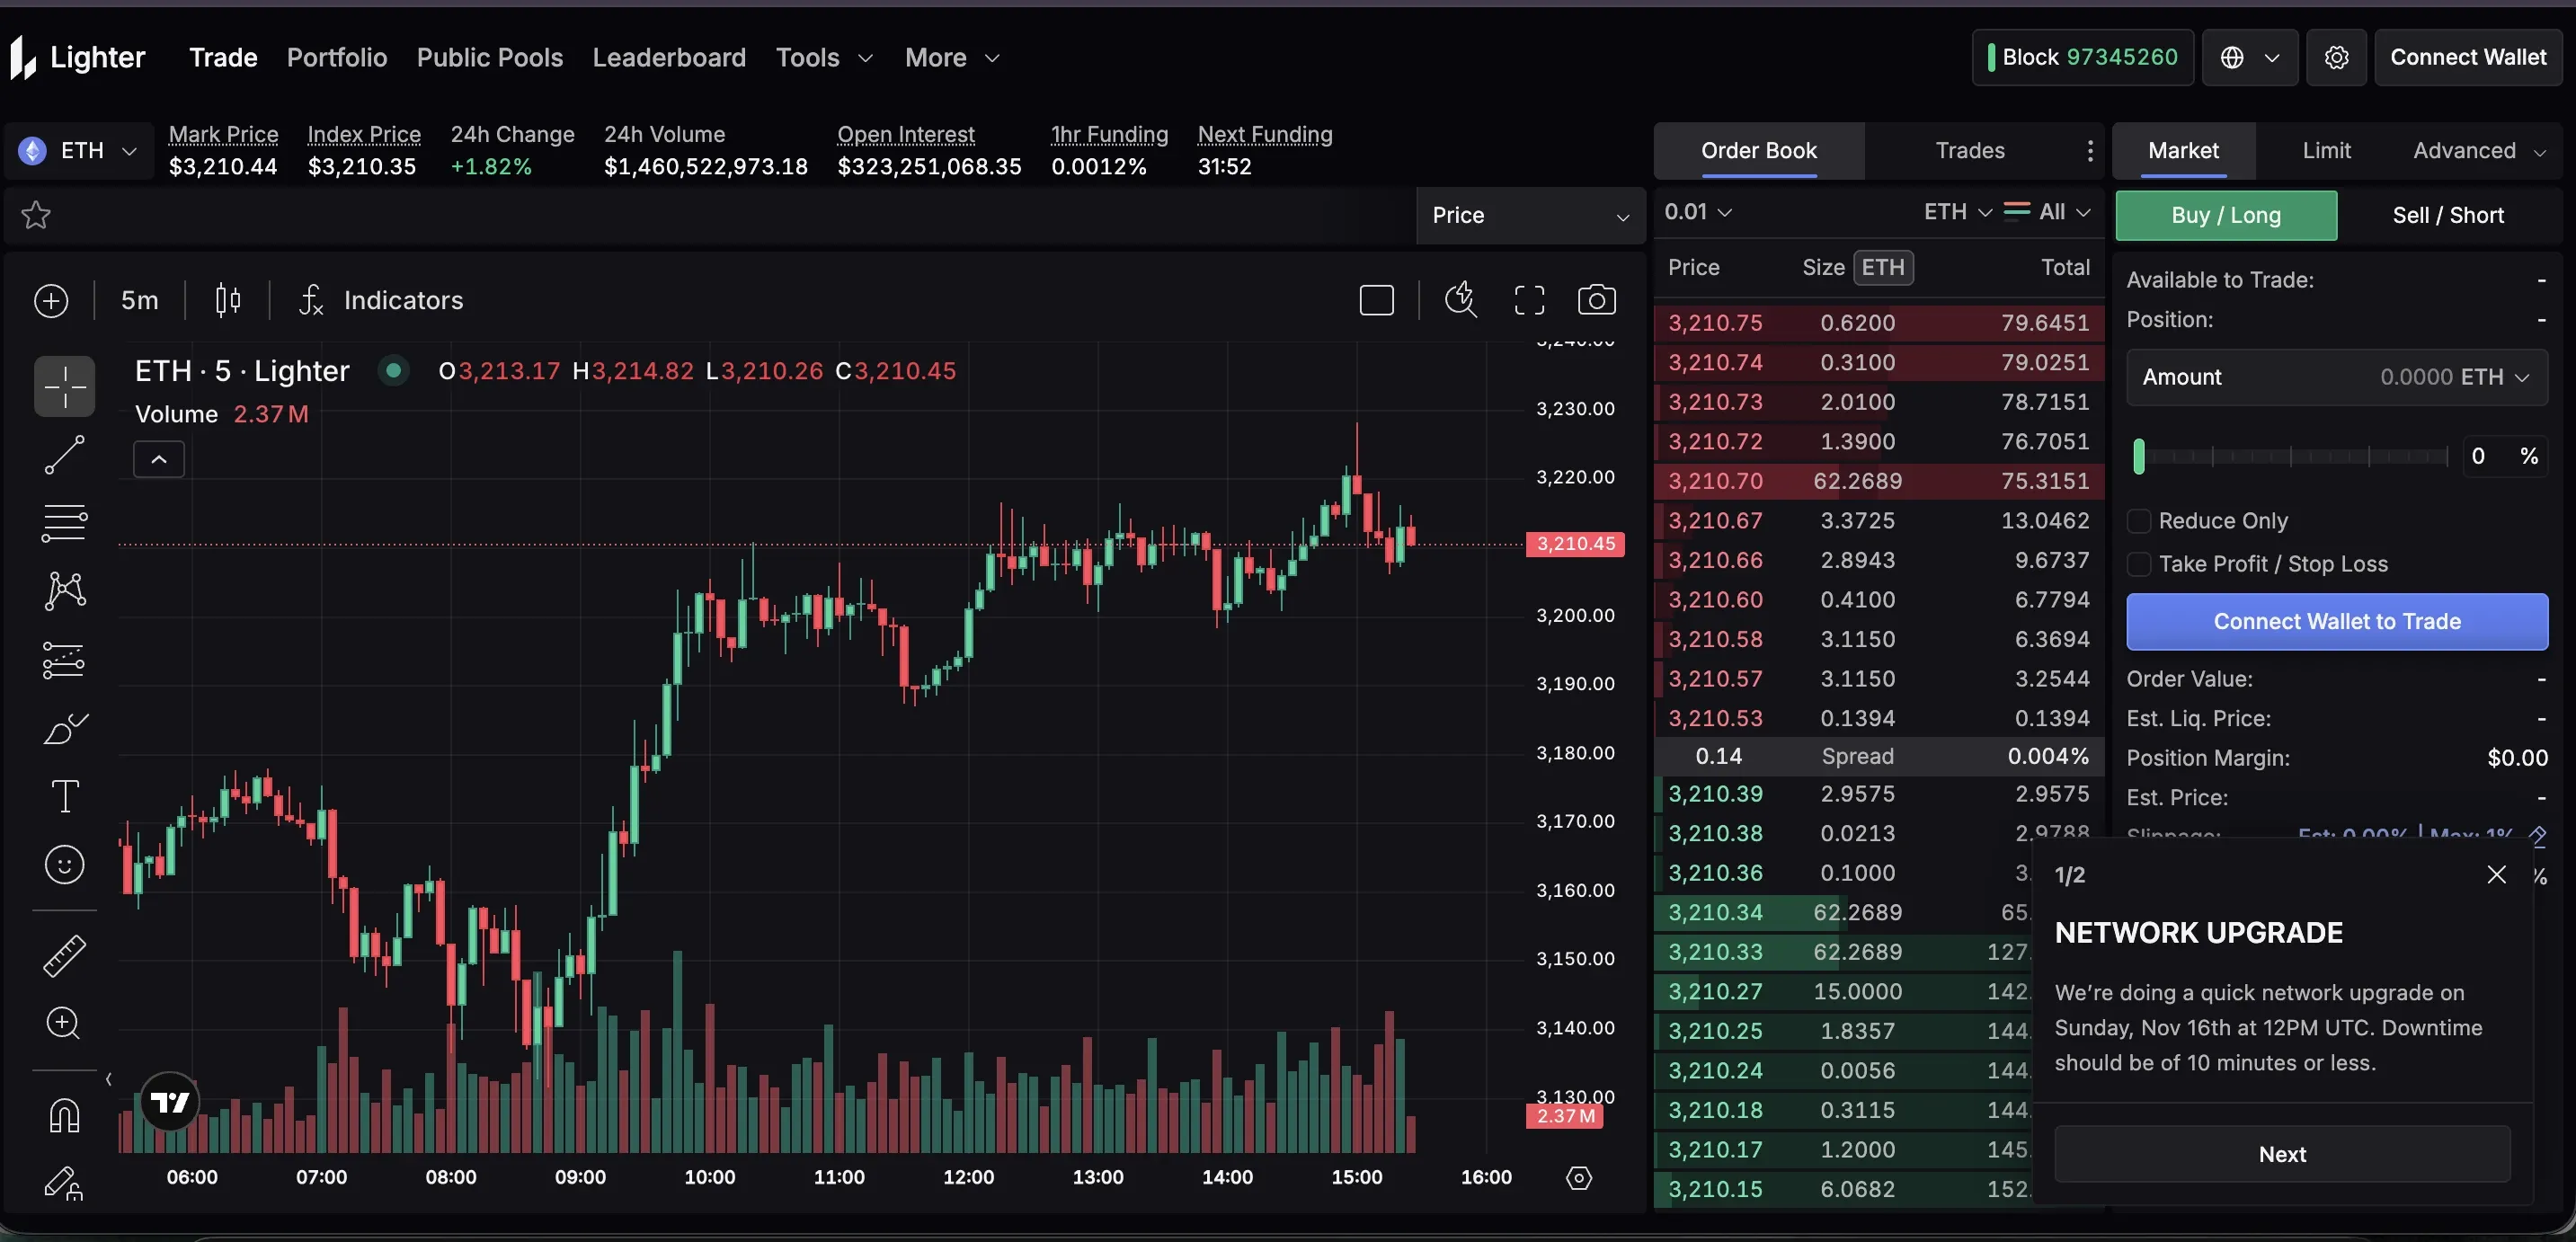Viewport: 2576px width, 1242px height.
Task: Select the emoji drawing tool
Action: 63,864
